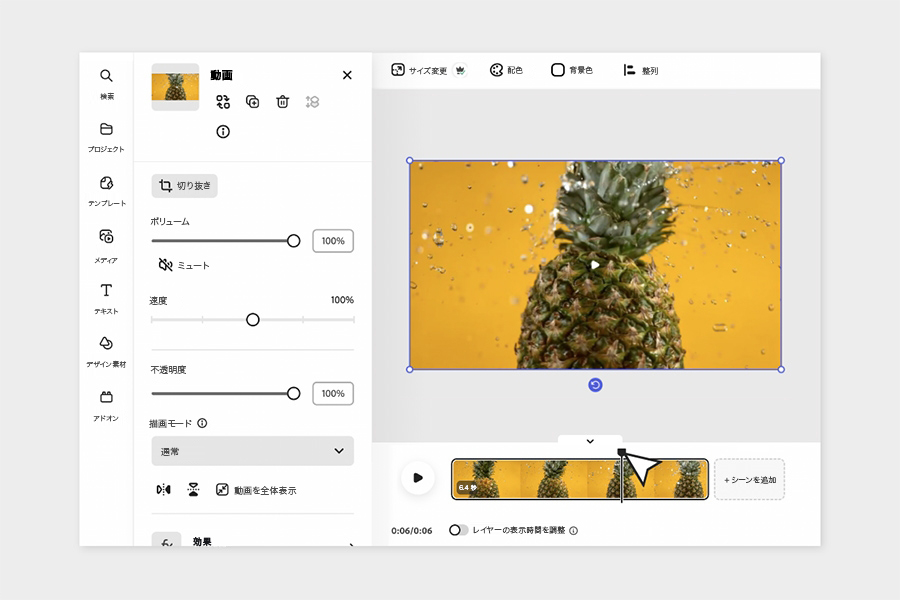Click the 不透明度 slider handle
This screenshot has width=900, height=600.
(x=293, y=393)
